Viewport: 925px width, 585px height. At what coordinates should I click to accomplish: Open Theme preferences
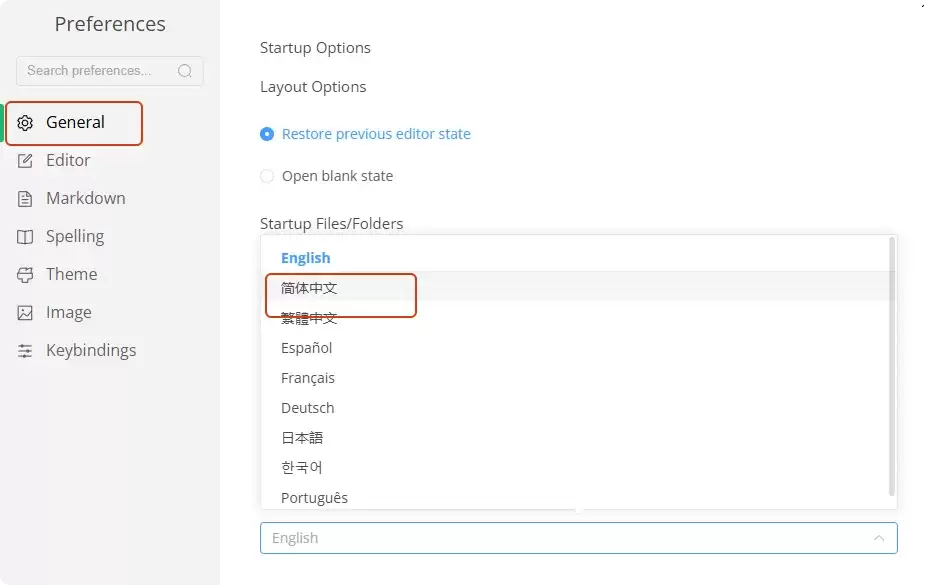[71, 274]
